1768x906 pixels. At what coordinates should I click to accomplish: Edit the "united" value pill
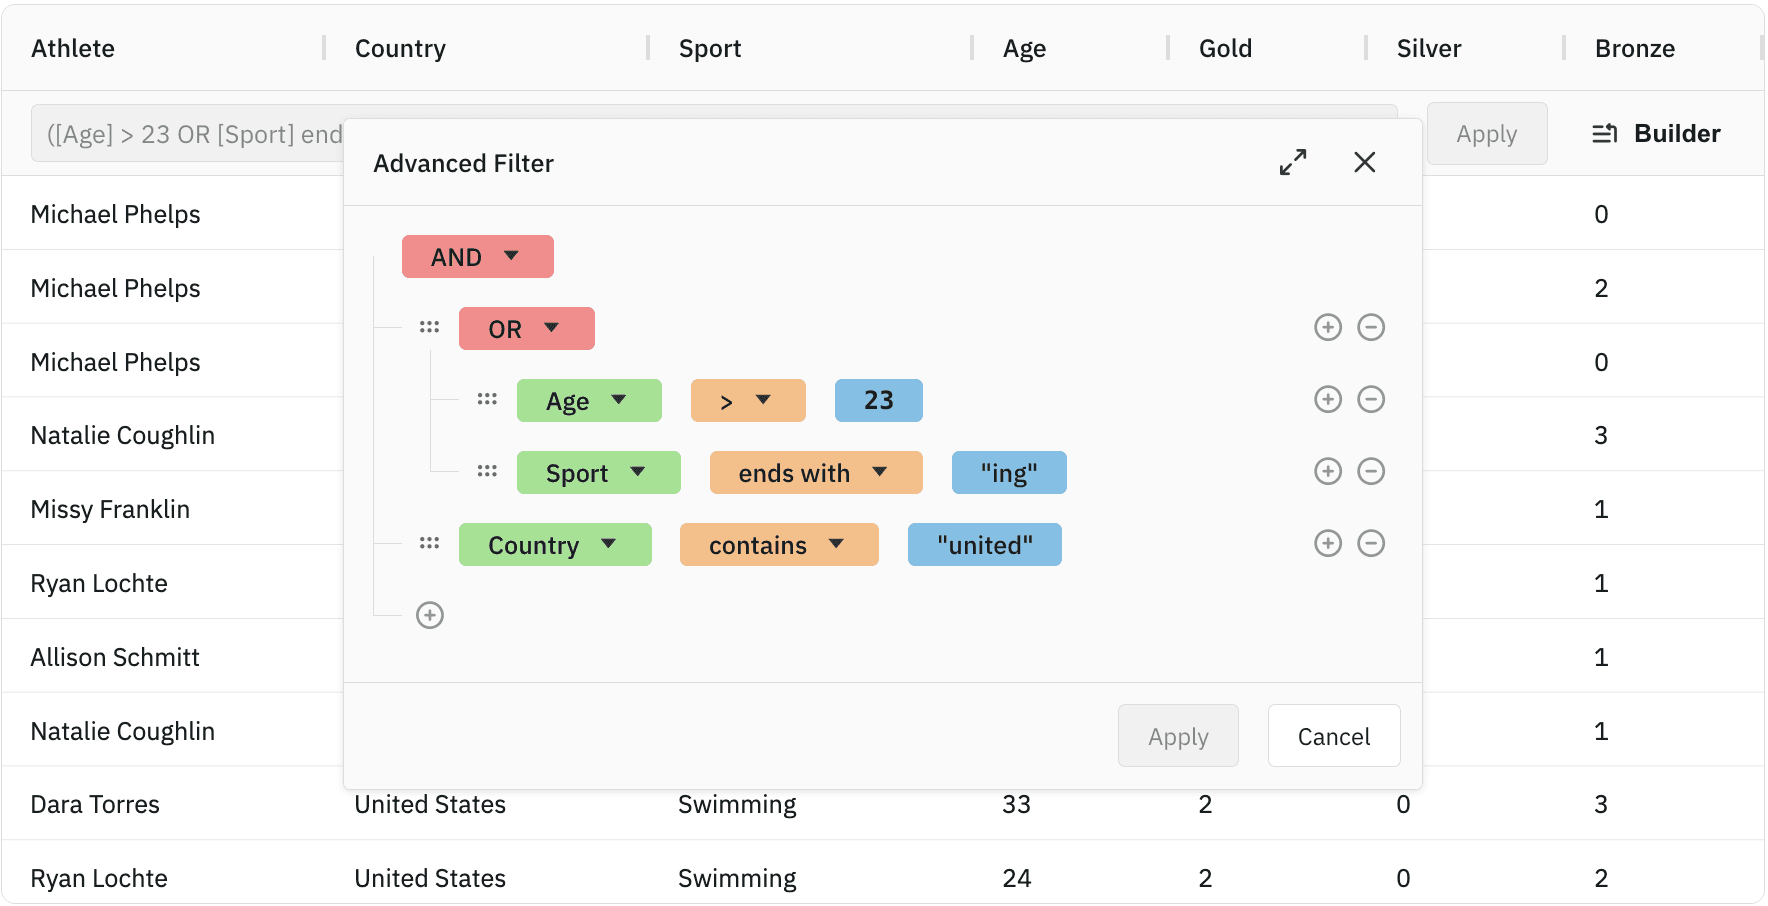pos(985,545)
